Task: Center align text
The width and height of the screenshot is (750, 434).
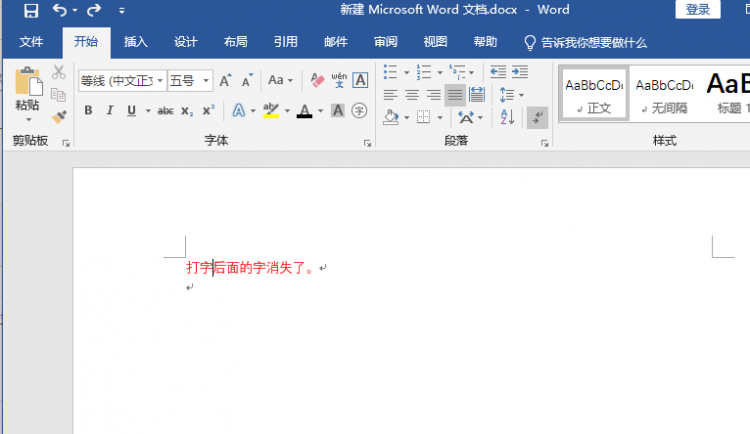Action: click(412, 95)
